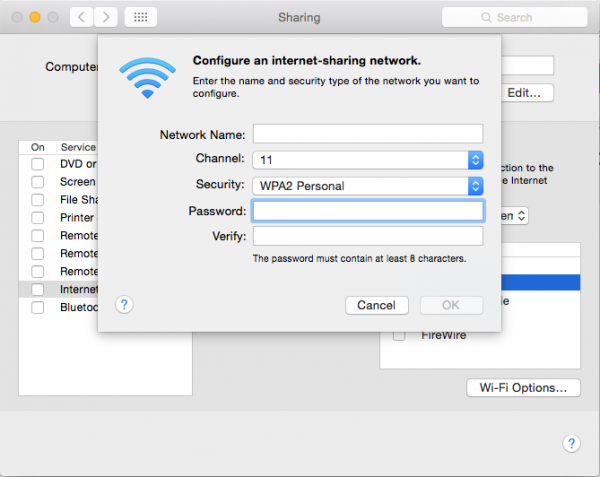600x477 pixels.
Task: Click the forward navigation arrow in toolbar
Action: 106,18
